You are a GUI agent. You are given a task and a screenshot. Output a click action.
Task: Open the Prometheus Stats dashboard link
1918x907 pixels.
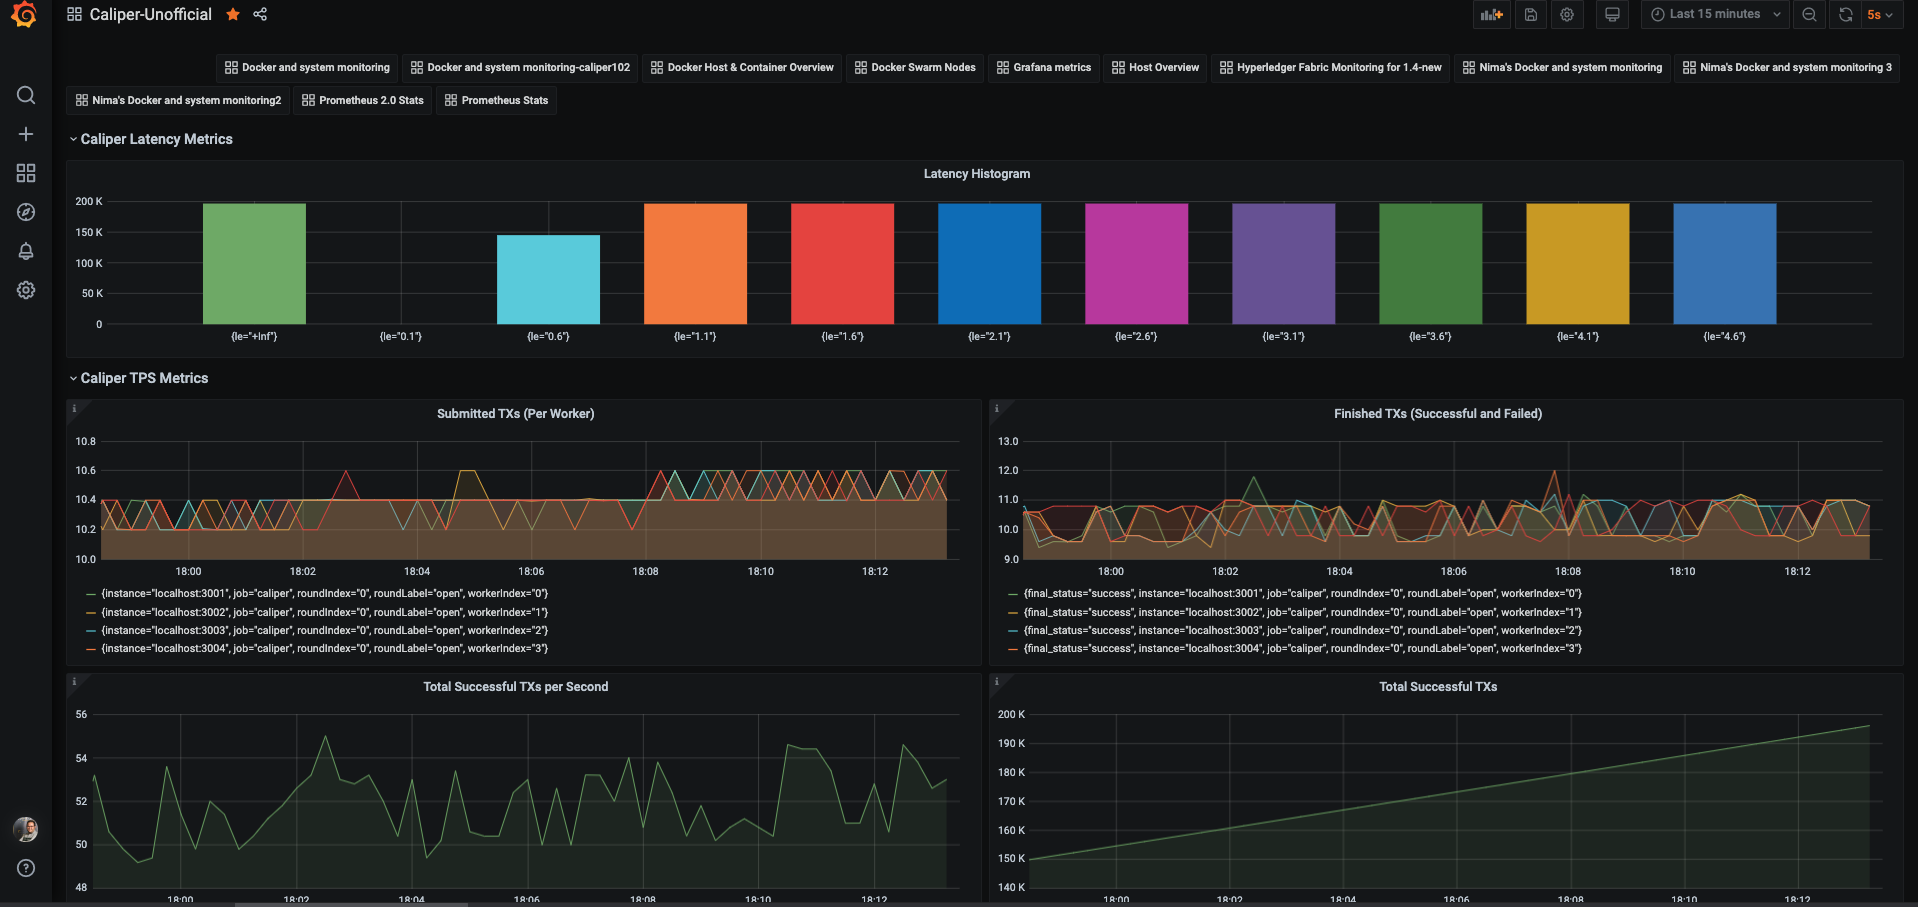[x=496, y=100]
